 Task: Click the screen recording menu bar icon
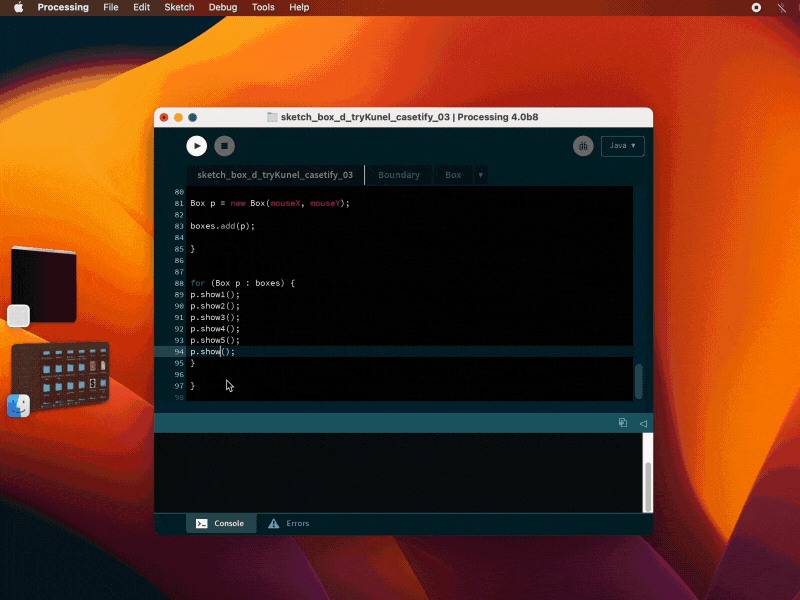click(756, 7)
